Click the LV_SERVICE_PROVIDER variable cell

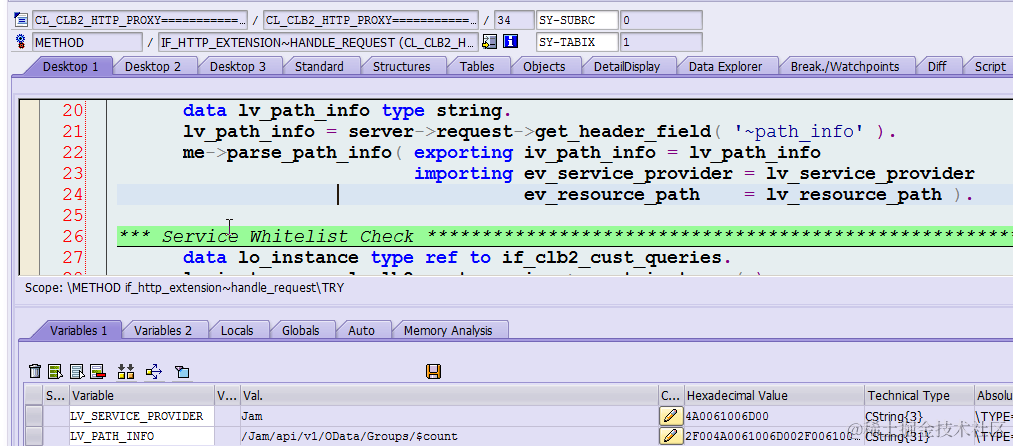[x=142, y=416]
